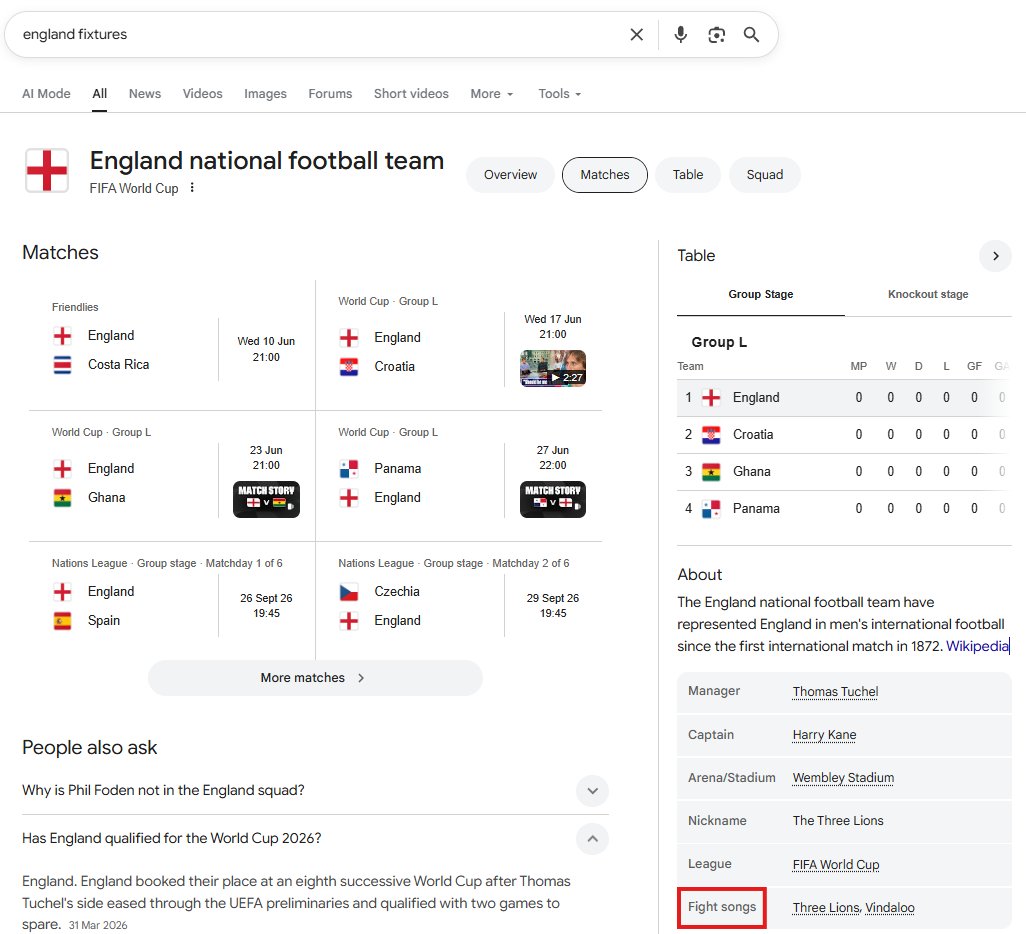Viewport: 1026px width, 934px height.
Task: Open the News tab
Action: 145,94
